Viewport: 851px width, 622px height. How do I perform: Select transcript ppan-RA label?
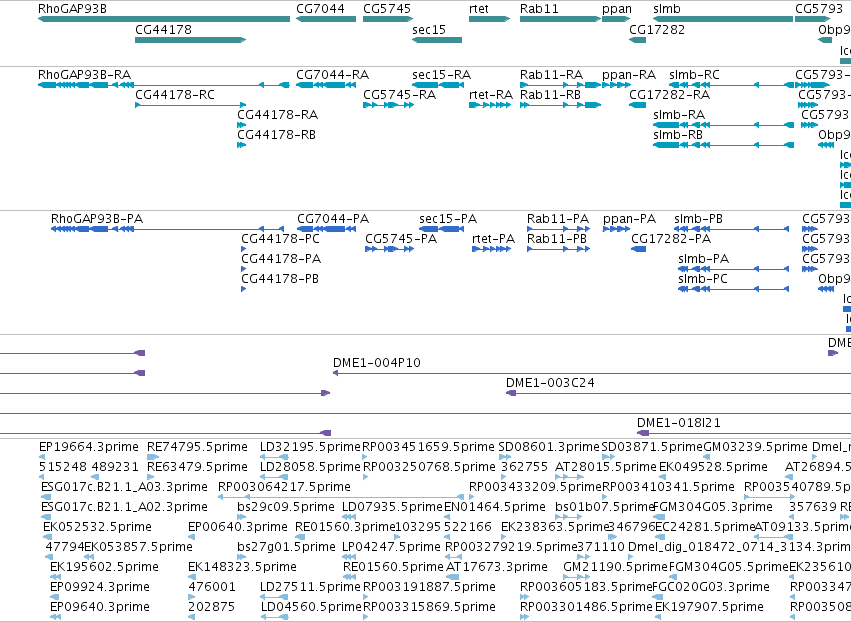tap(629, 74)
